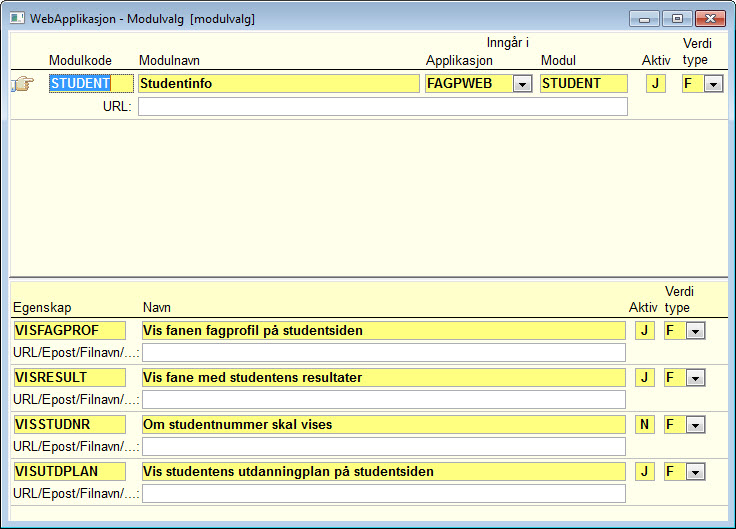Click URL/Epost/Filnavn field under VISUTDPLAN

pos(383,493)
